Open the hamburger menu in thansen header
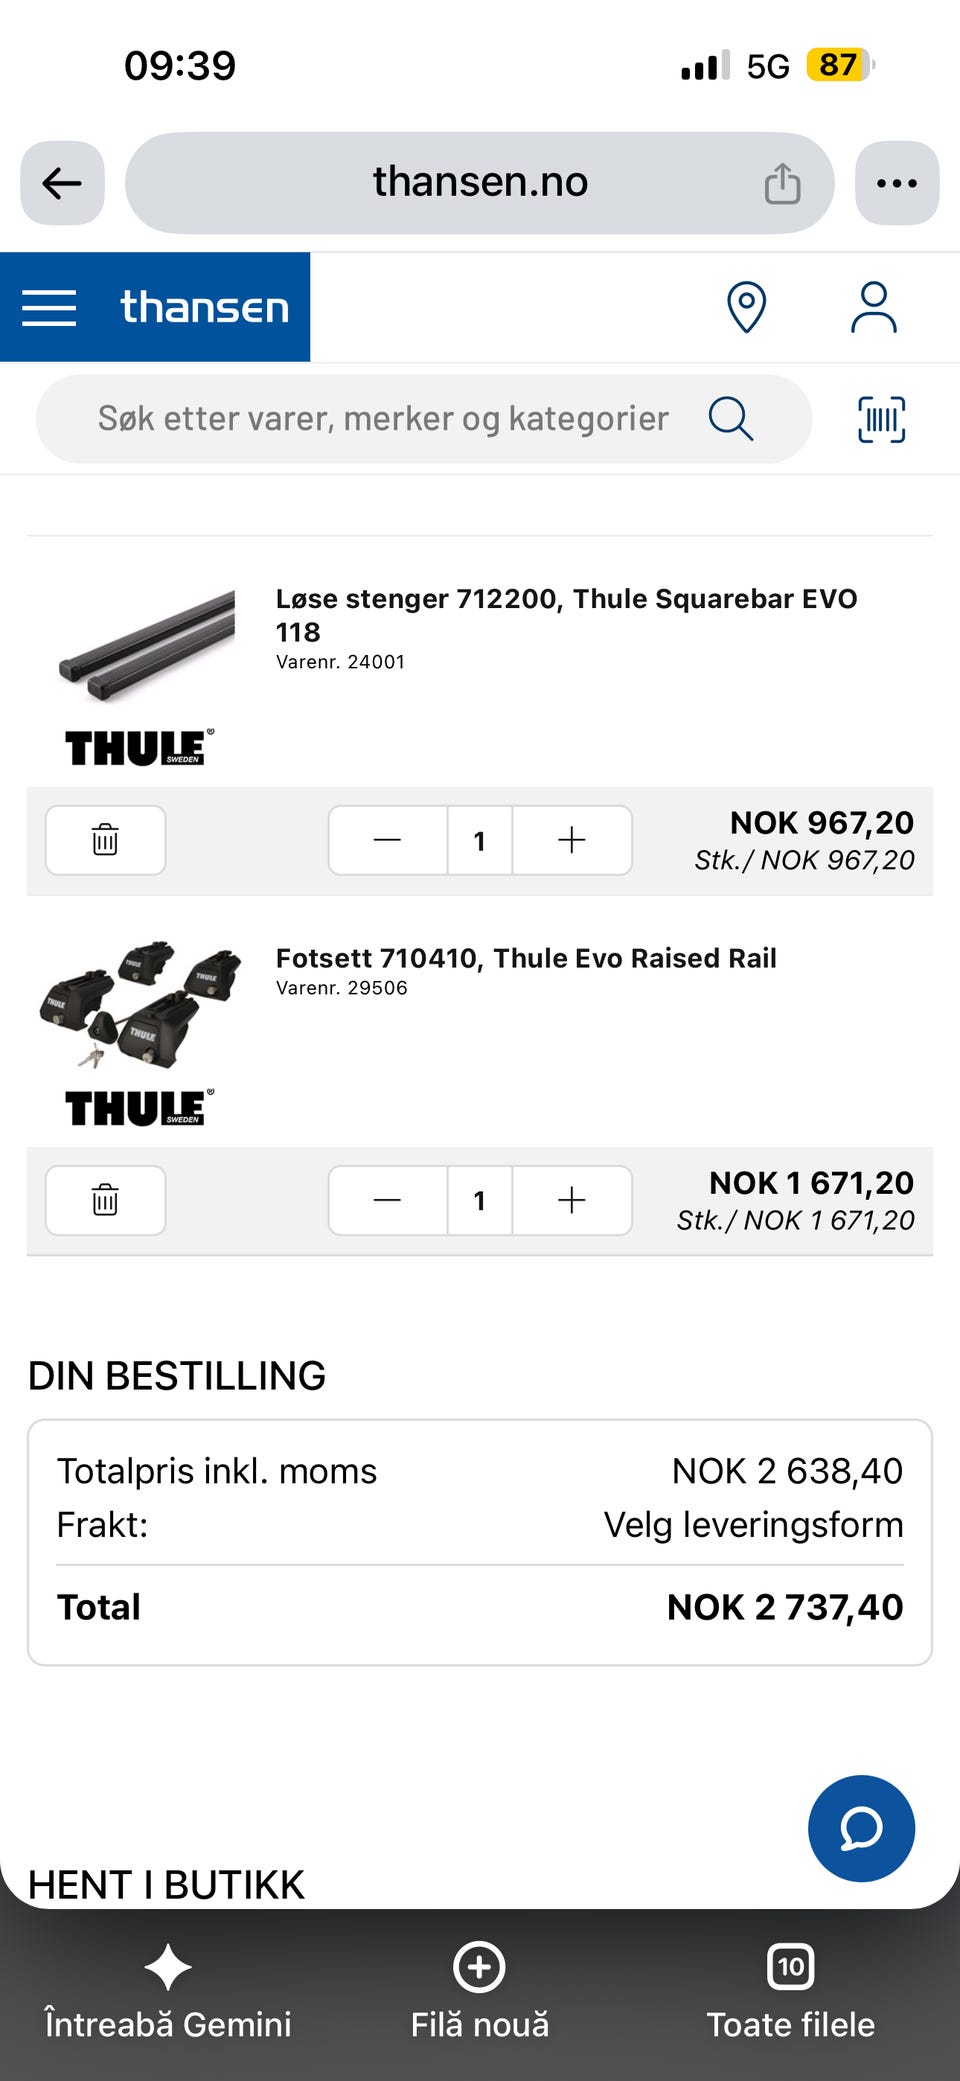Image resolution: width=960 pixels, height=2081 pixels. (49, 307)
